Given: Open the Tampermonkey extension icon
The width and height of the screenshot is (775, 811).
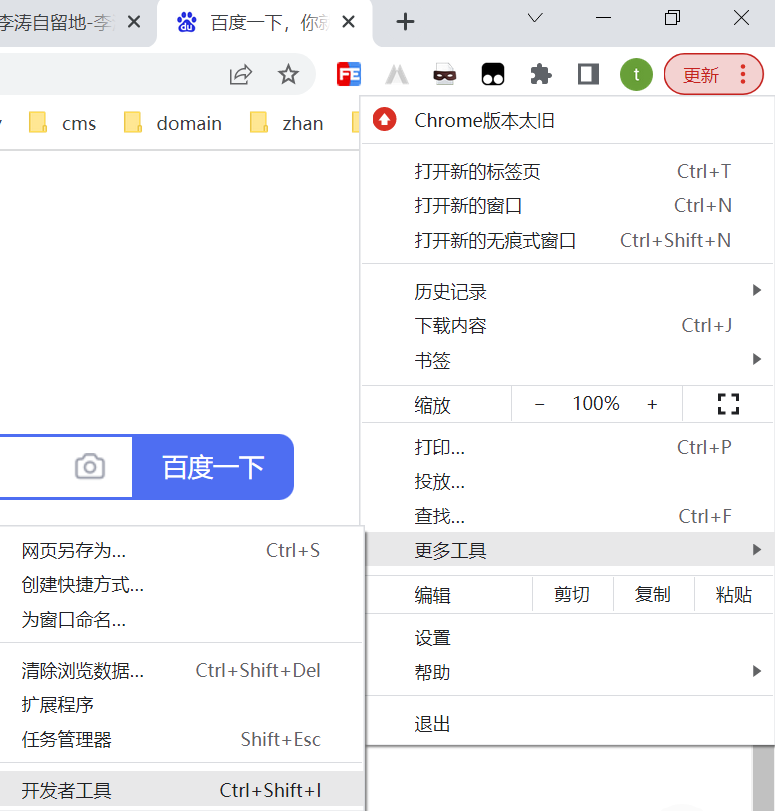Looking at the screenshot, I should point(493,74).
